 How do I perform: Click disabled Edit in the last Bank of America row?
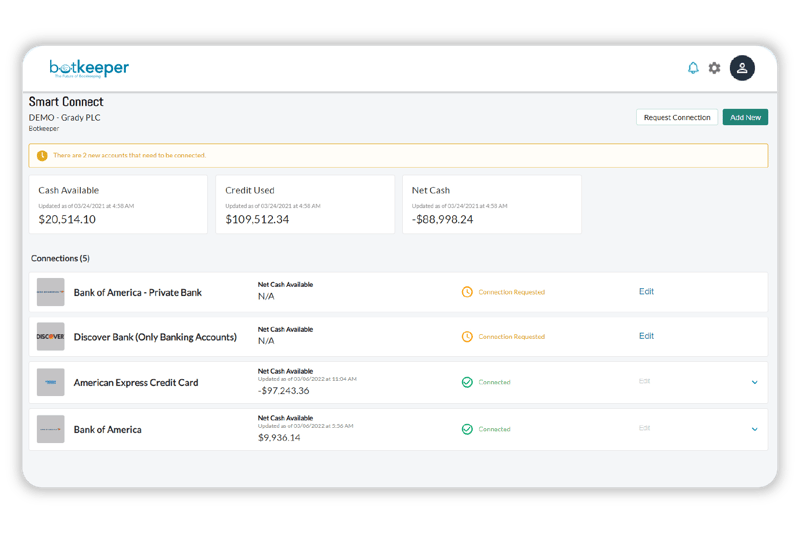point(644,428)
